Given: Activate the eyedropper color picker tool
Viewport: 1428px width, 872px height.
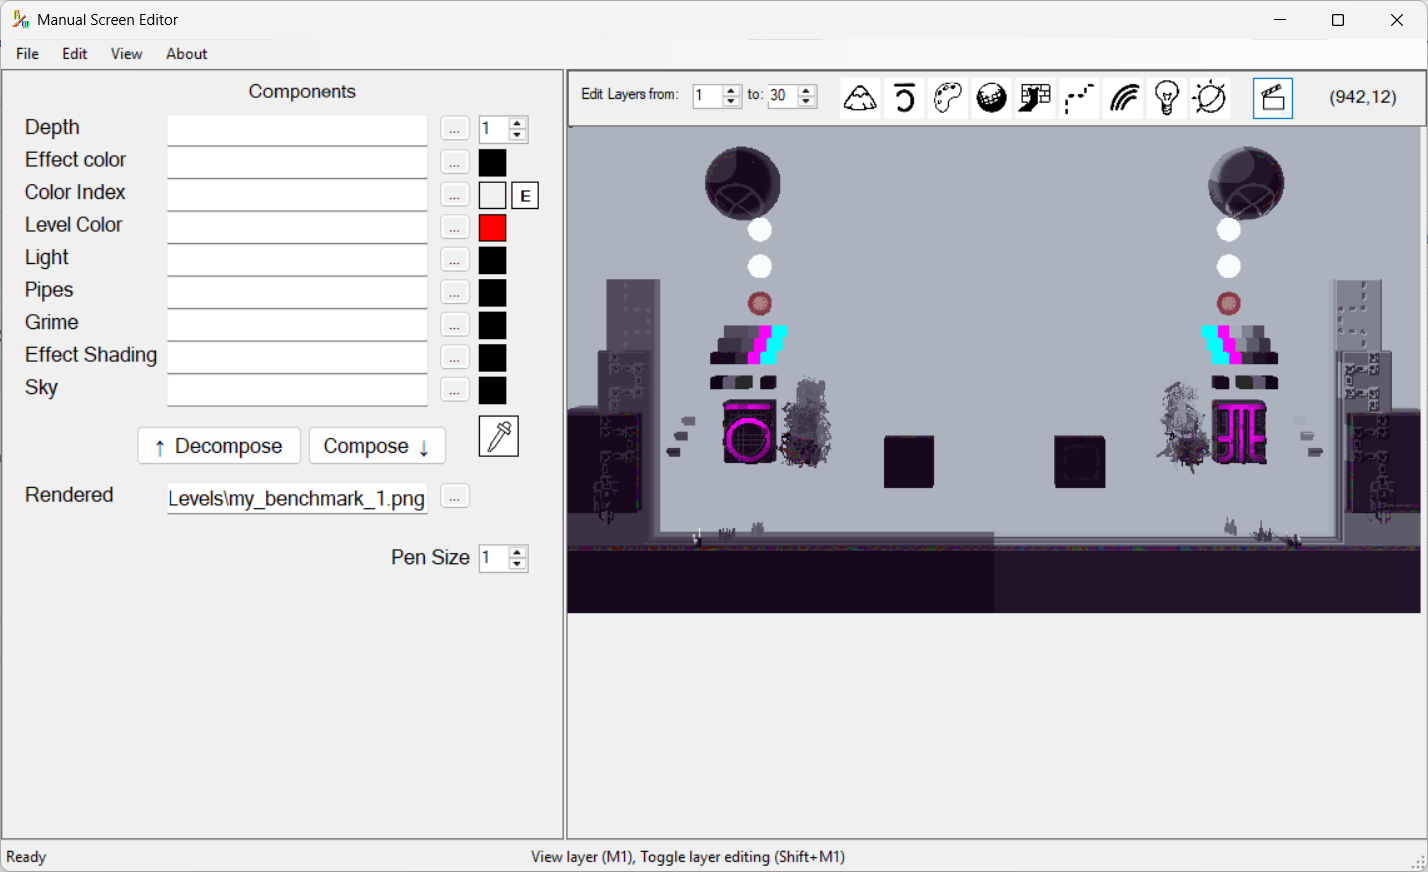Looking at the screenshot, I should click(x=498, y=436).
